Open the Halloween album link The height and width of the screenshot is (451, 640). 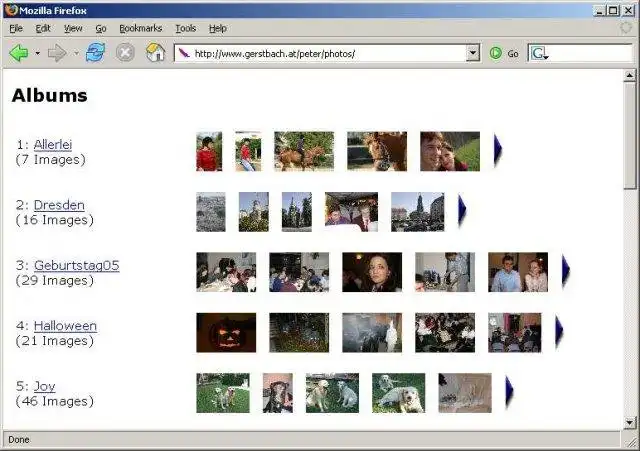(65, 326)
